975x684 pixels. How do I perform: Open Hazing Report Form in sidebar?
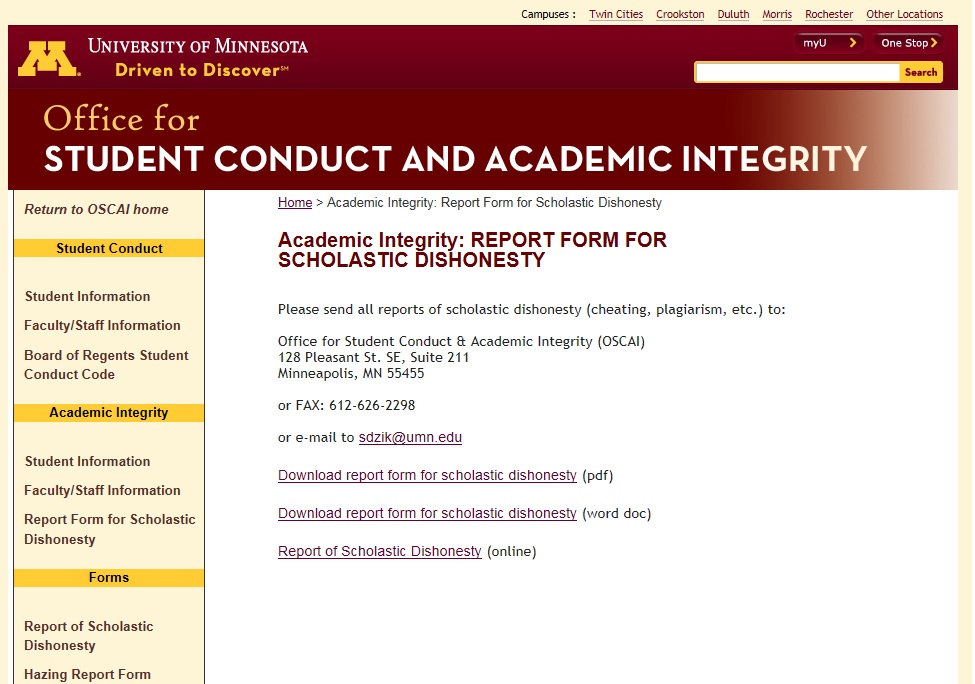pos(87,674)
